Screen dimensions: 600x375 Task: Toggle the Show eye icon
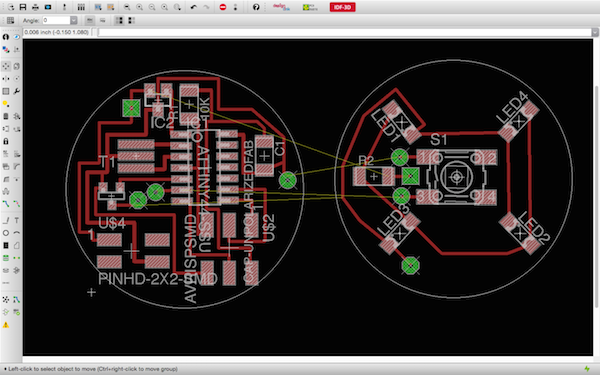point(16,37)
